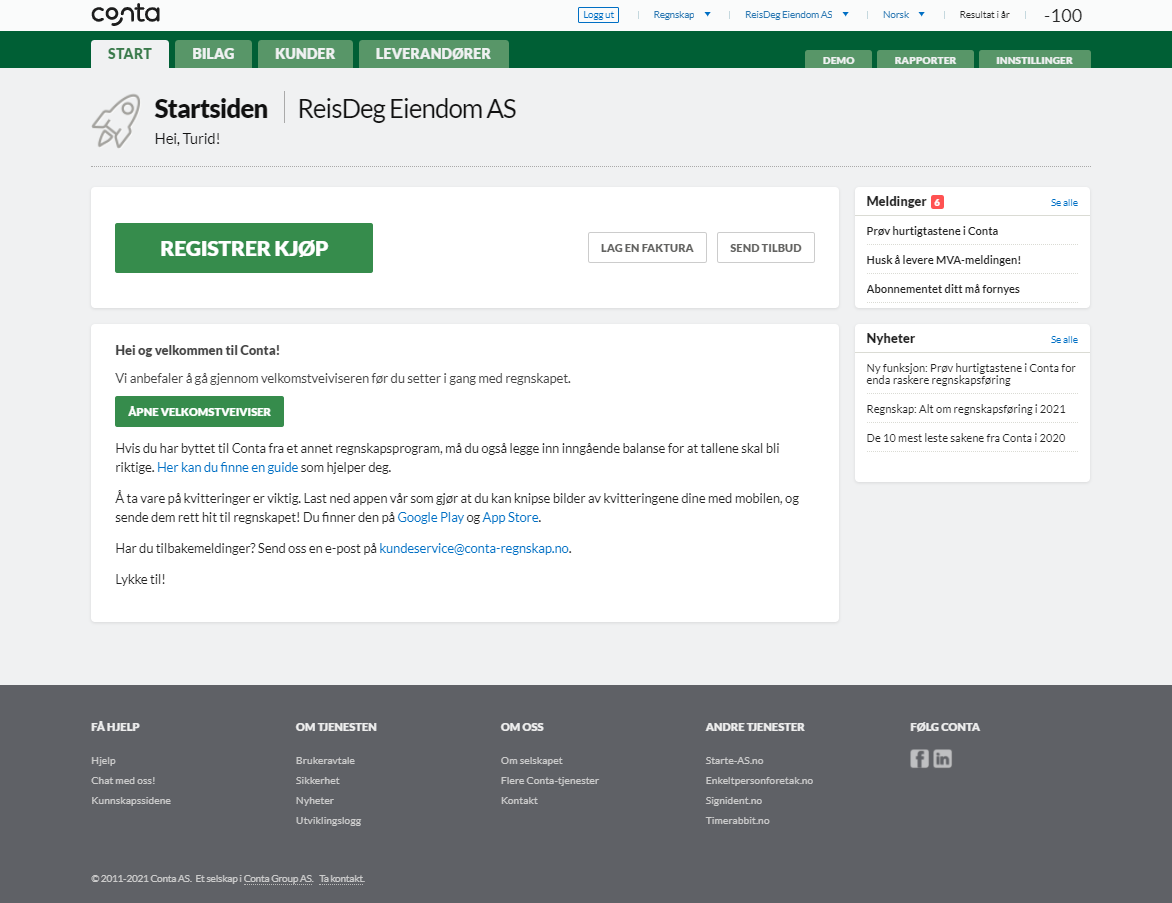Click the SEND TILBUD button
1172x903 pixels.
[x=766, y=247]
